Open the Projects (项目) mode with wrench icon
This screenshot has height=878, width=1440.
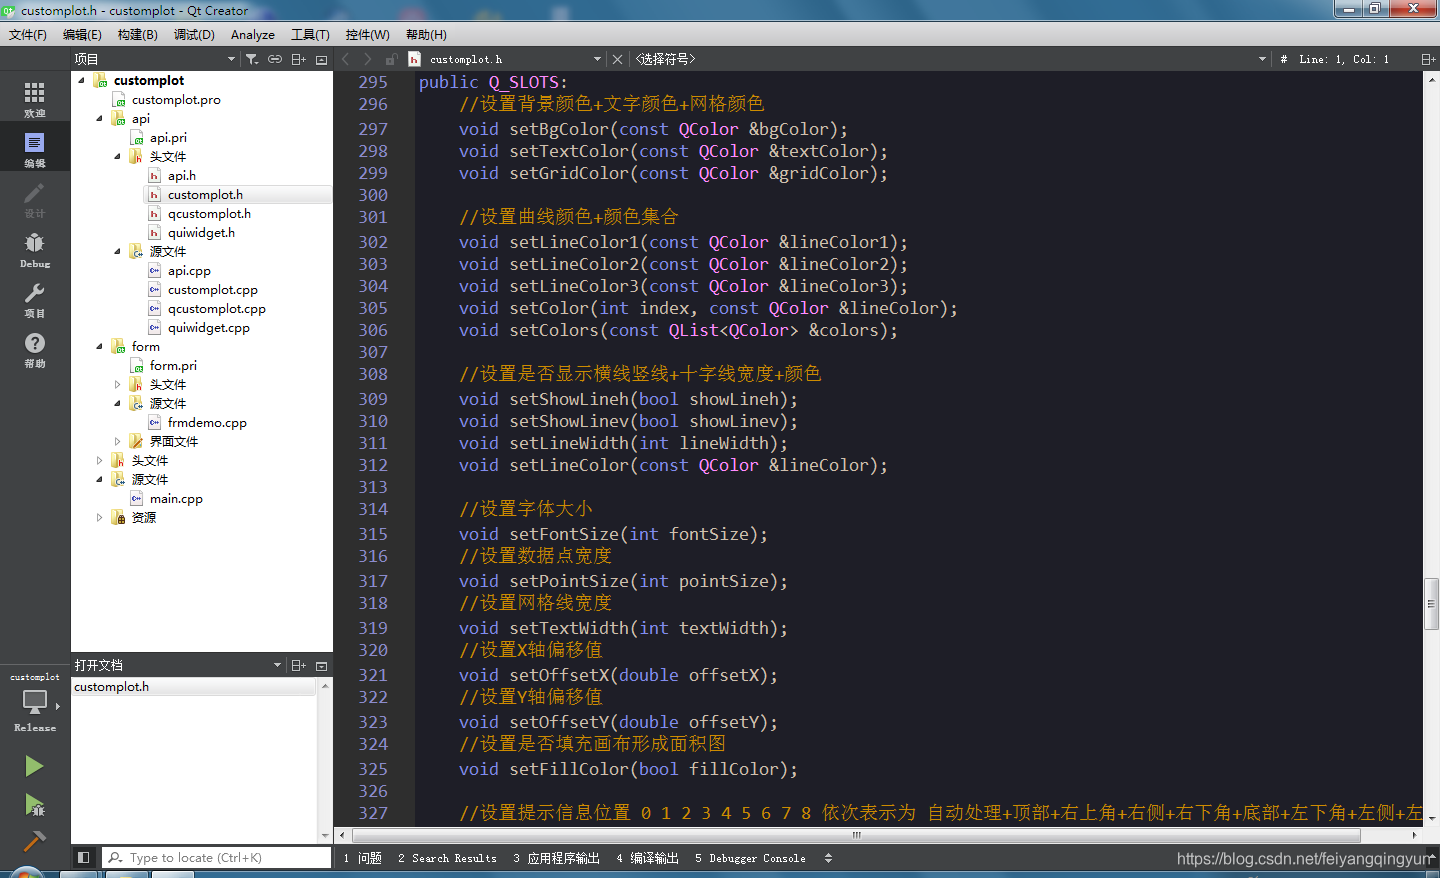click(x=35, y=299)
